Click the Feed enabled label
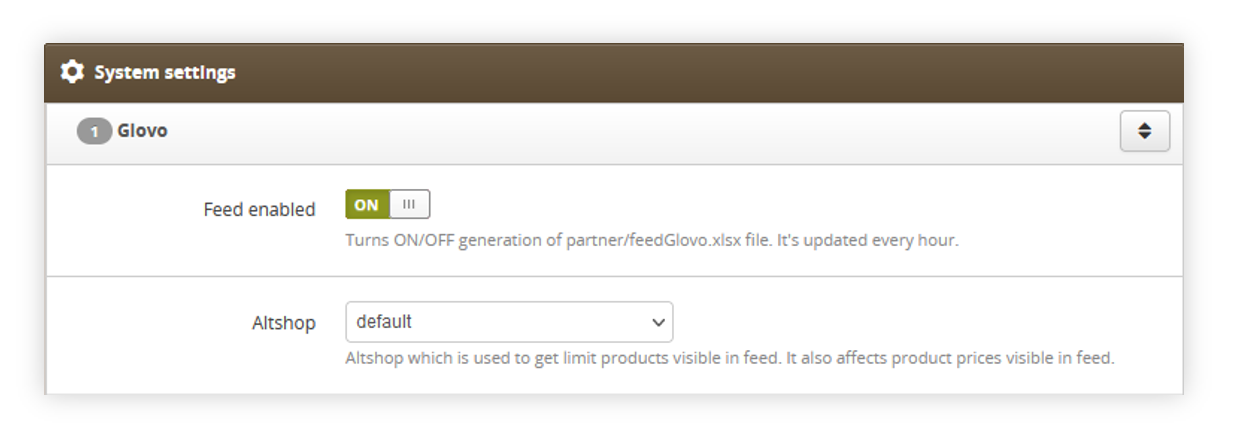Viewport: 1236px width, 447px height. (x=259, y=209)
